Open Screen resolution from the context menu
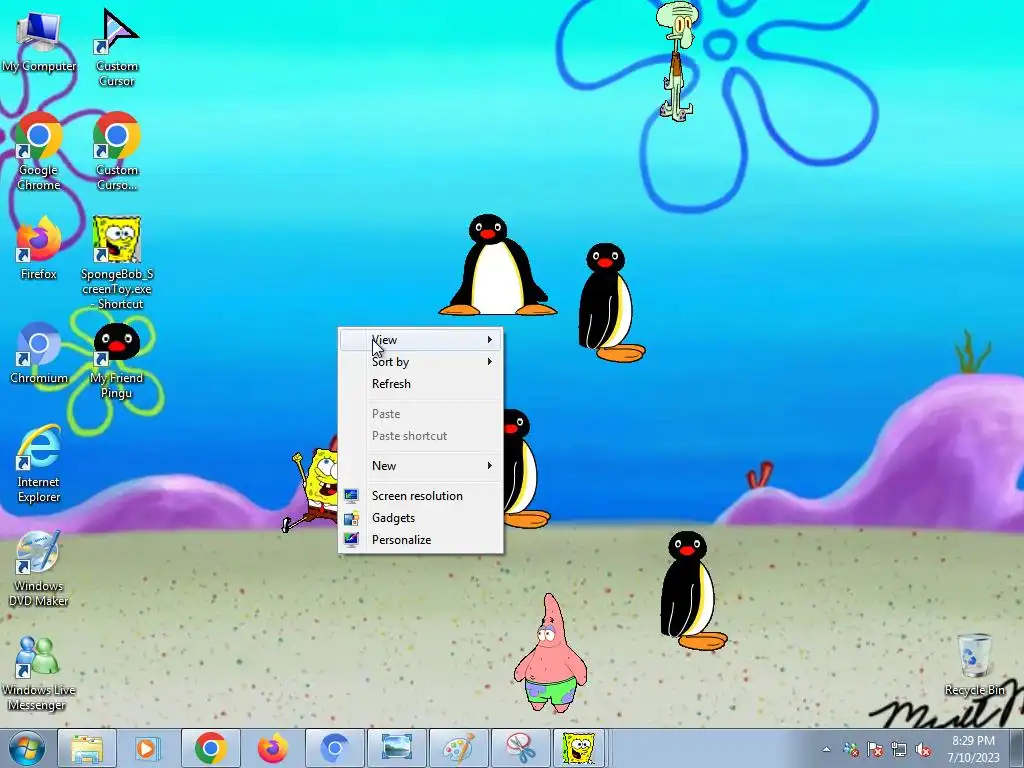 click(x=421, y=496)
